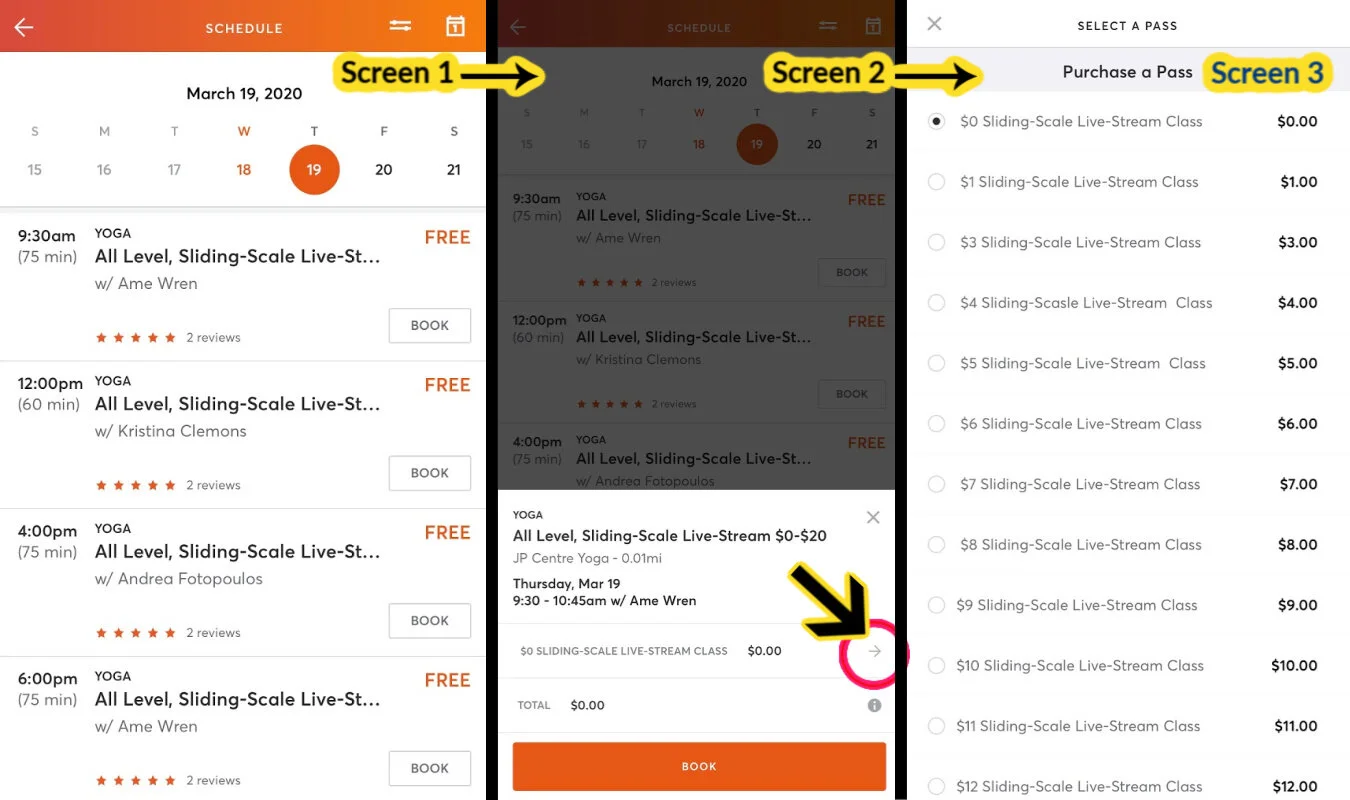The height and width of the screenshot is (800, 1350).
Task: Book the 4:00pm class on Screen 1
Action: click(429, 621)
